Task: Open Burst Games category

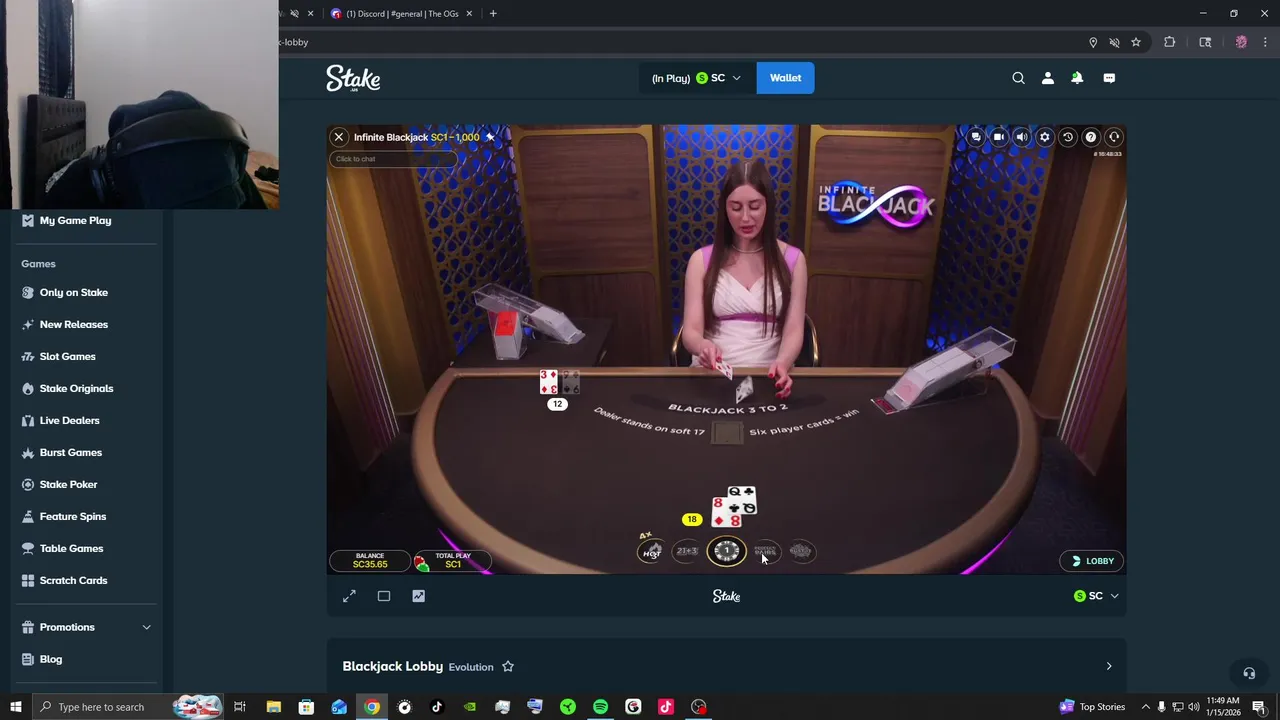Action: tap(70, 452)
